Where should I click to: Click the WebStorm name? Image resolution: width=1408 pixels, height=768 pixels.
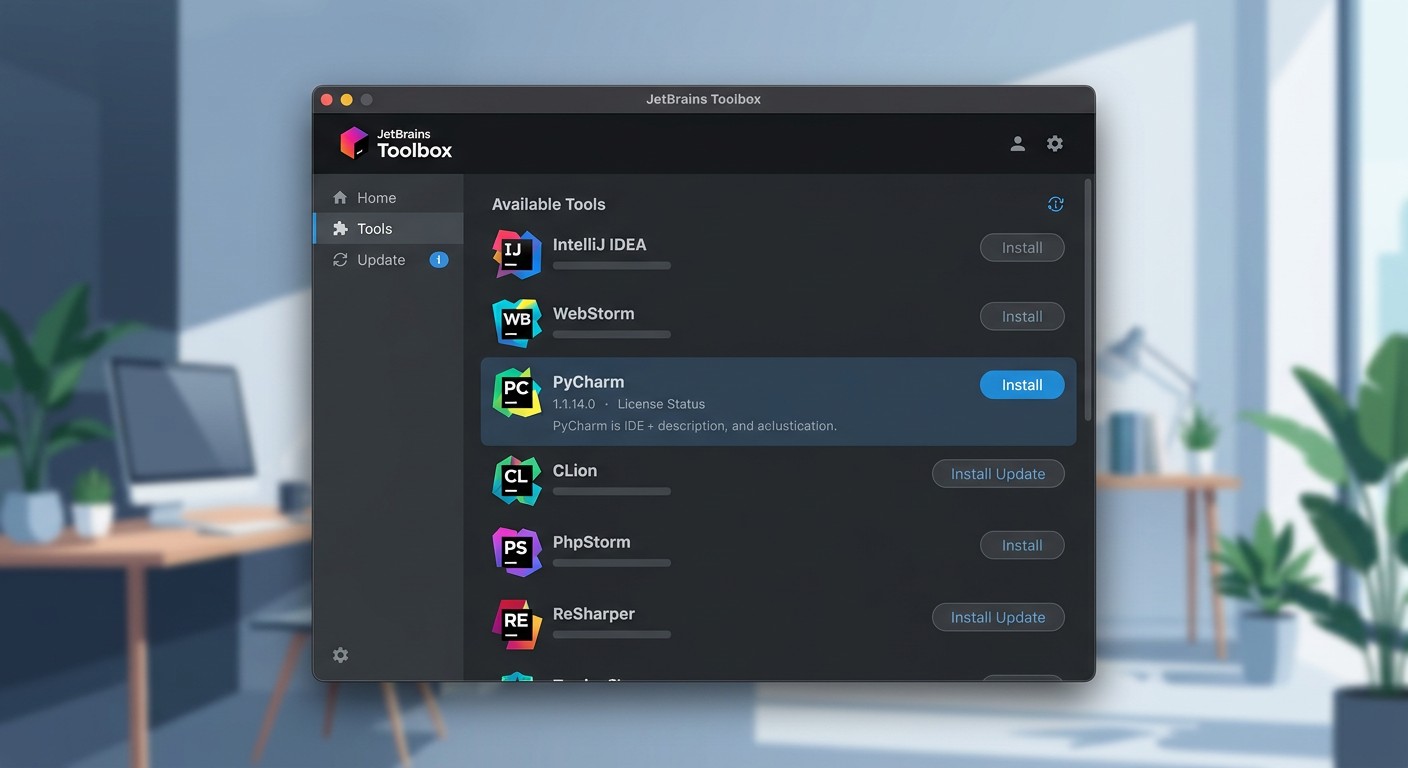click(594, 314)
